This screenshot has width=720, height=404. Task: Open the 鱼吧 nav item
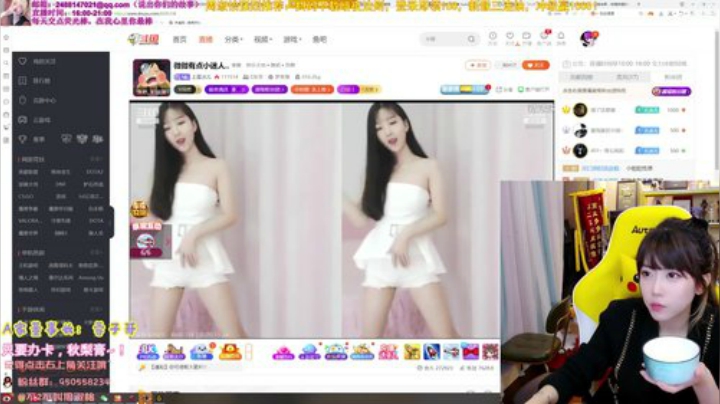click(320, 39)
